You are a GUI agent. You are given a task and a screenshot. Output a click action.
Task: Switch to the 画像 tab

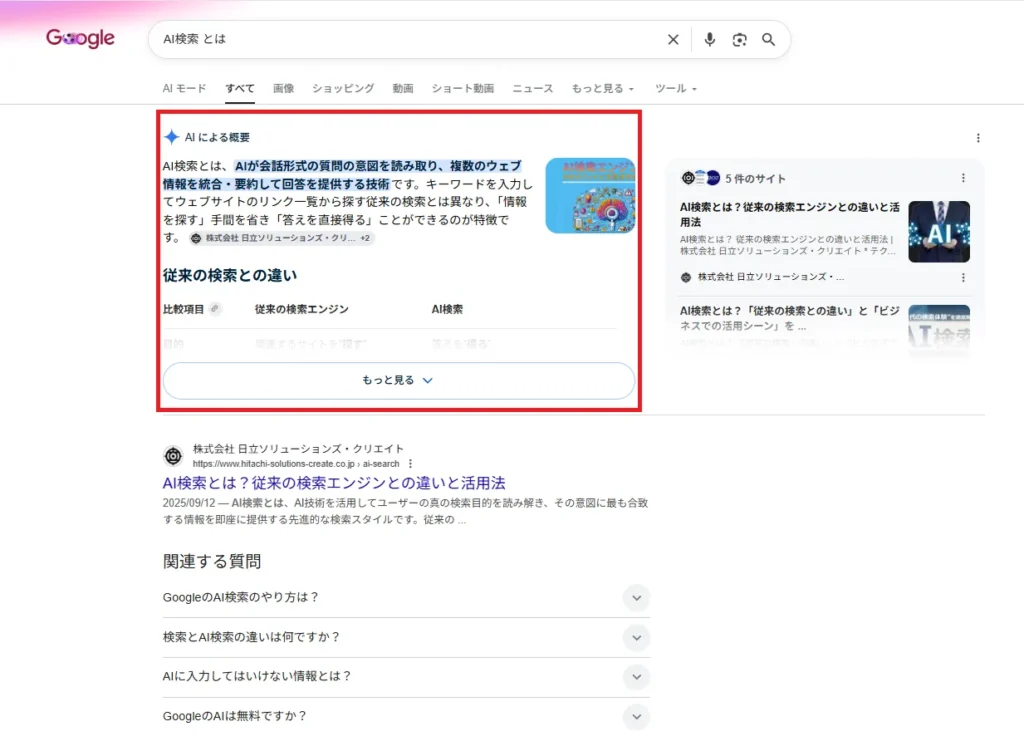pyautogui.click(x=283, y=88)
